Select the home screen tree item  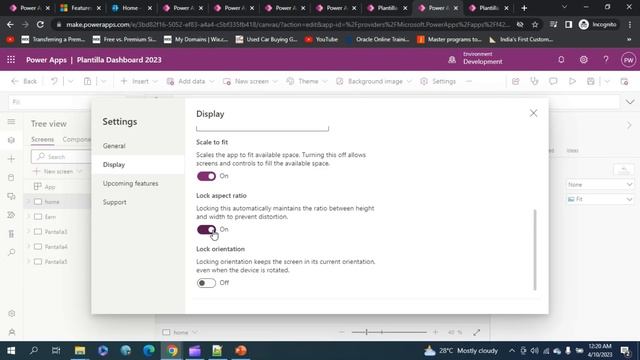(52, 202)
